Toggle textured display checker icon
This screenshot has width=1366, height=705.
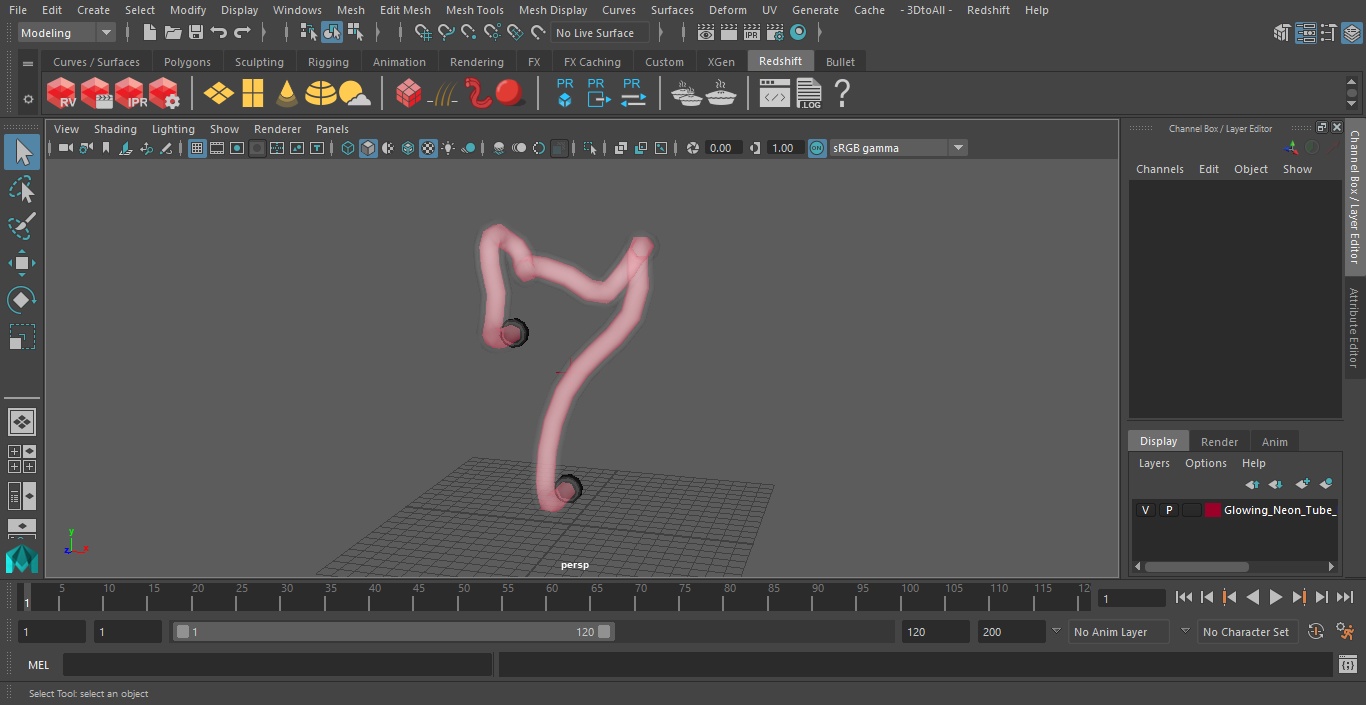click(x=428, y=148)
